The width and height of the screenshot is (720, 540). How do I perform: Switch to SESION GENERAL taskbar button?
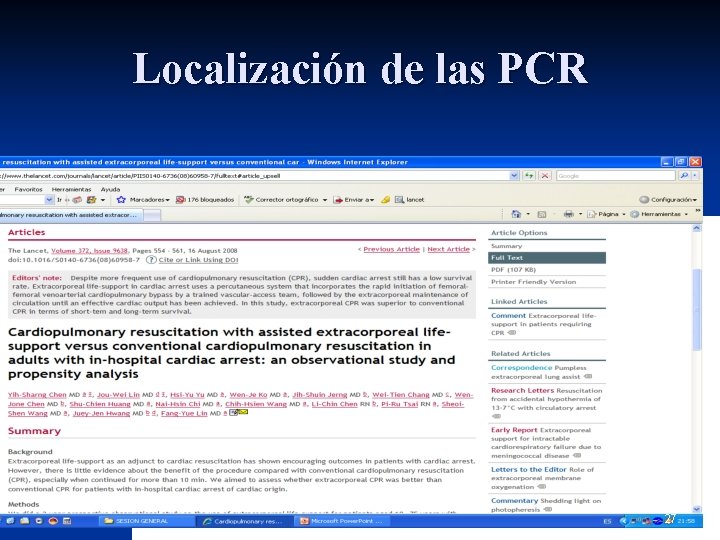point(147,521)
